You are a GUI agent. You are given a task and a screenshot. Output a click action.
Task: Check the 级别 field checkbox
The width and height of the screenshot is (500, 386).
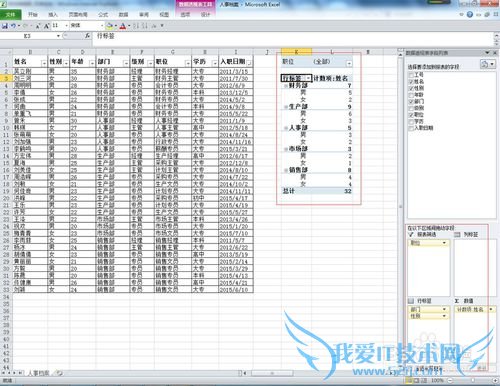(x=411, y=108)
